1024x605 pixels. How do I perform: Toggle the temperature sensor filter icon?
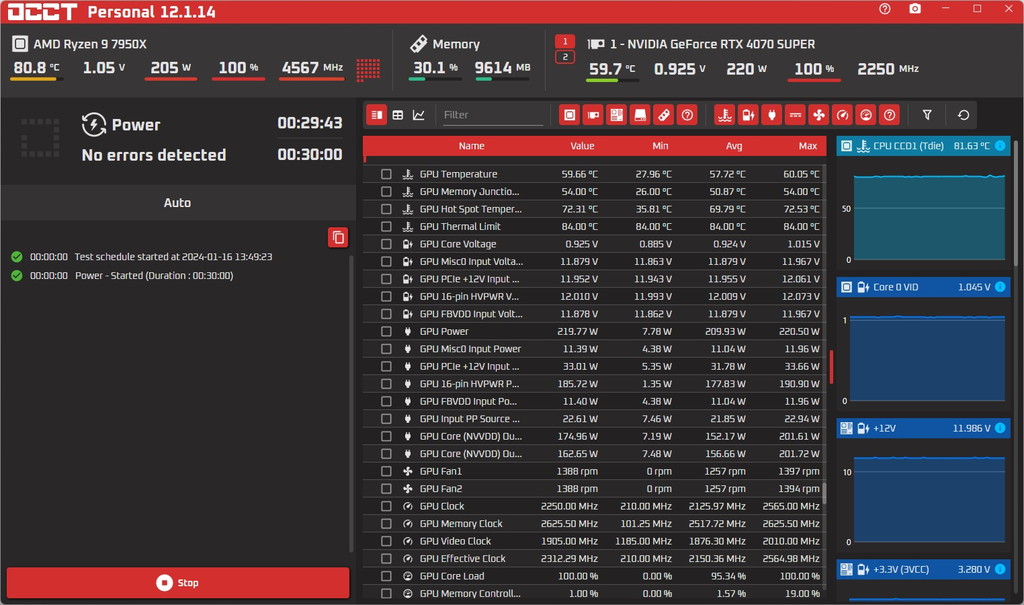(724, 115)
